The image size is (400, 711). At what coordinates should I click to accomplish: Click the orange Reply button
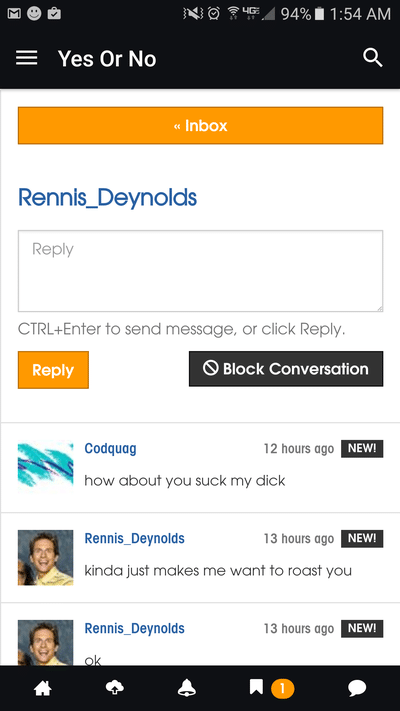click(x=54, y=370)
